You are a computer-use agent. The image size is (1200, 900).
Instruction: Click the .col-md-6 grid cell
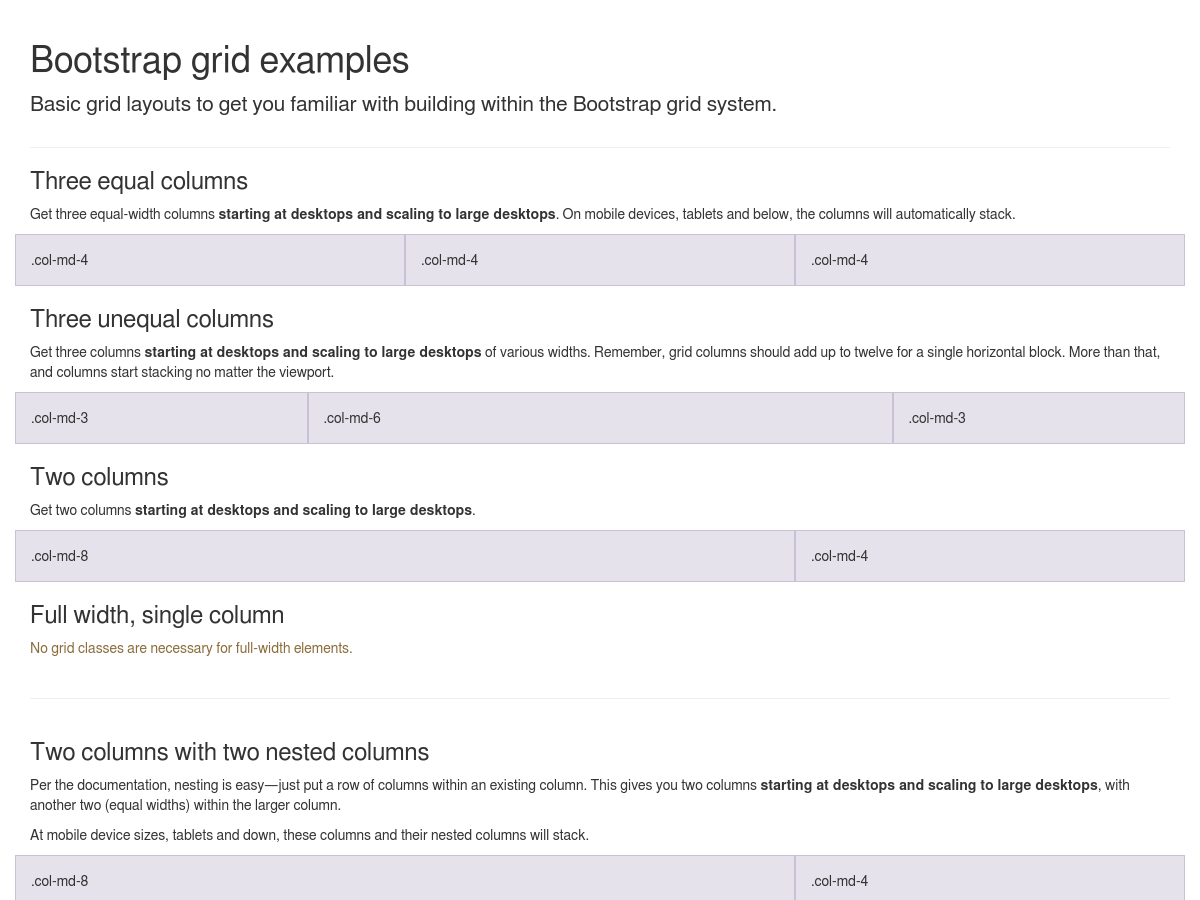pos(600,418)
